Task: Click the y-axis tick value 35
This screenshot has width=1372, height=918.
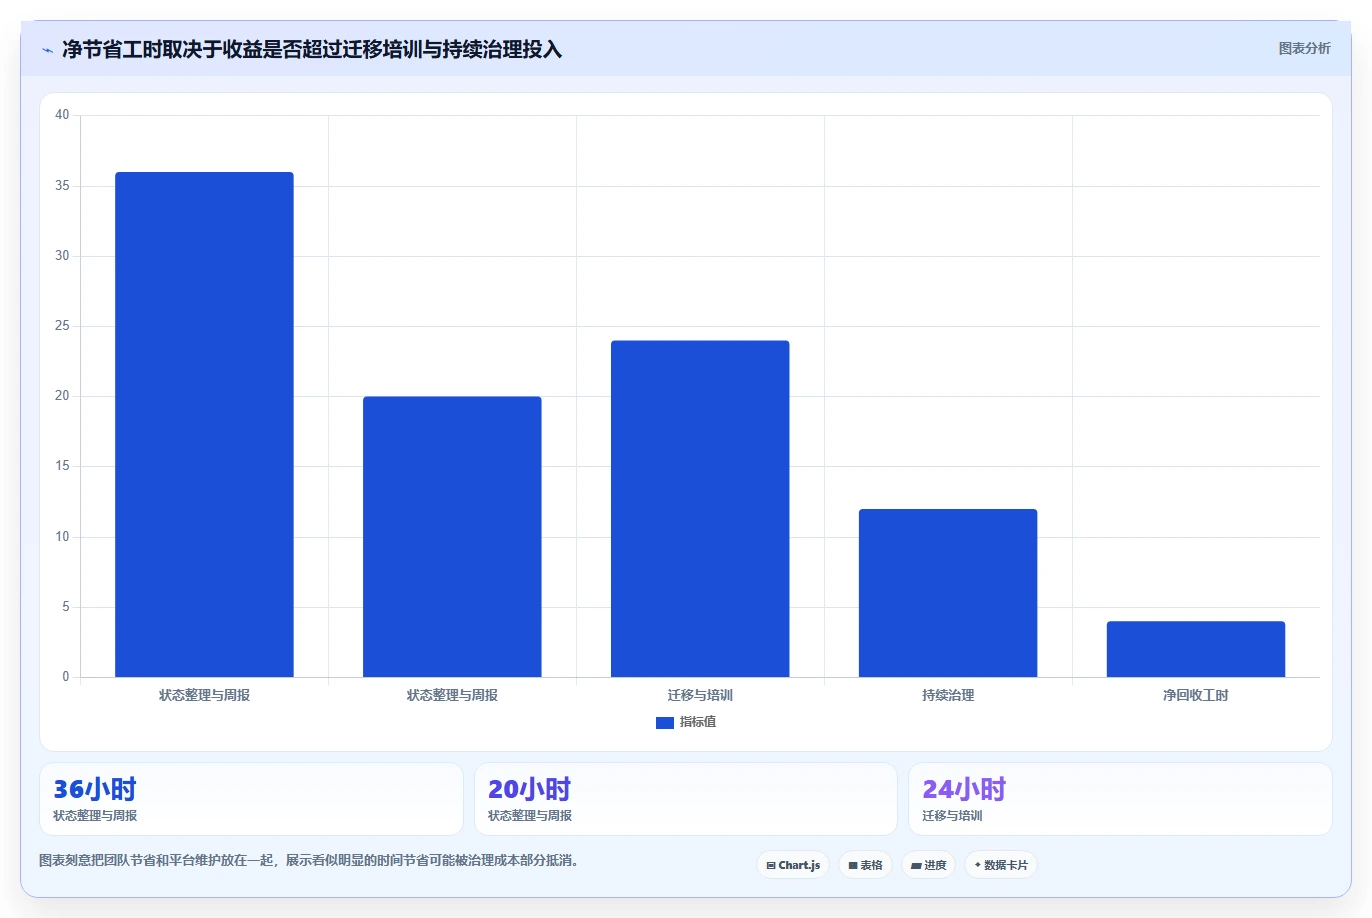Action: [62, 186]
